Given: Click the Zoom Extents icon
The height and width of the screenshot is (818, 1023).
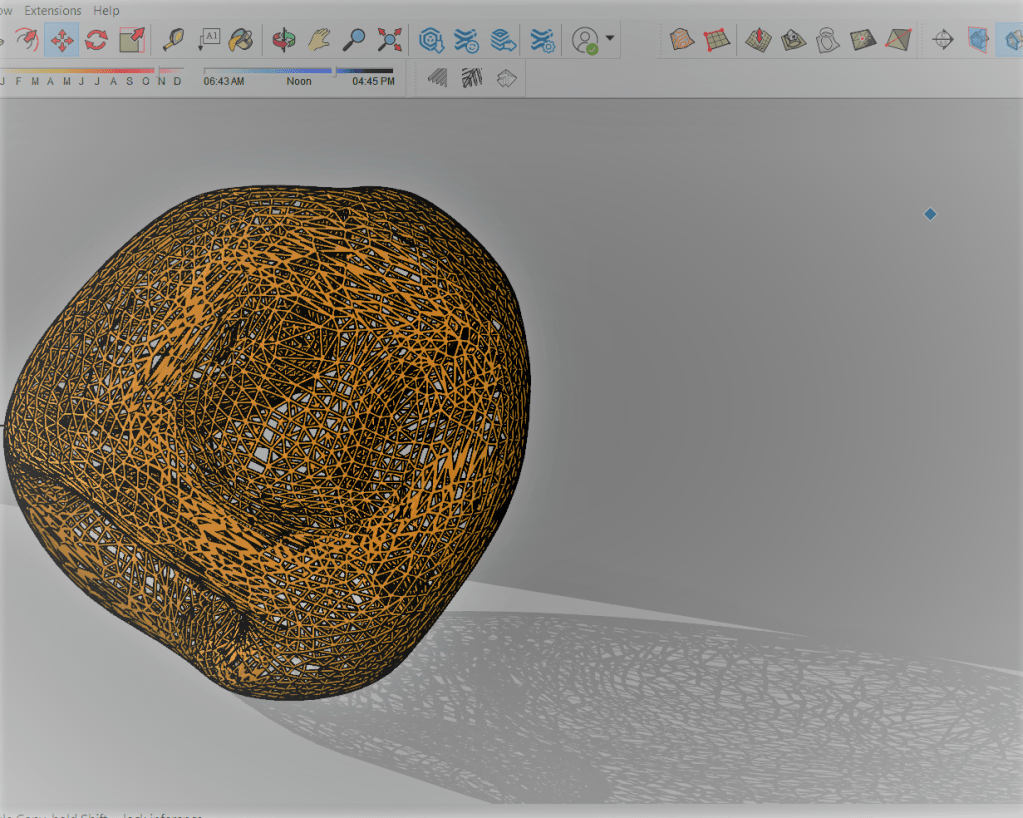Looking at the screenshot, I should pos(389,40).
